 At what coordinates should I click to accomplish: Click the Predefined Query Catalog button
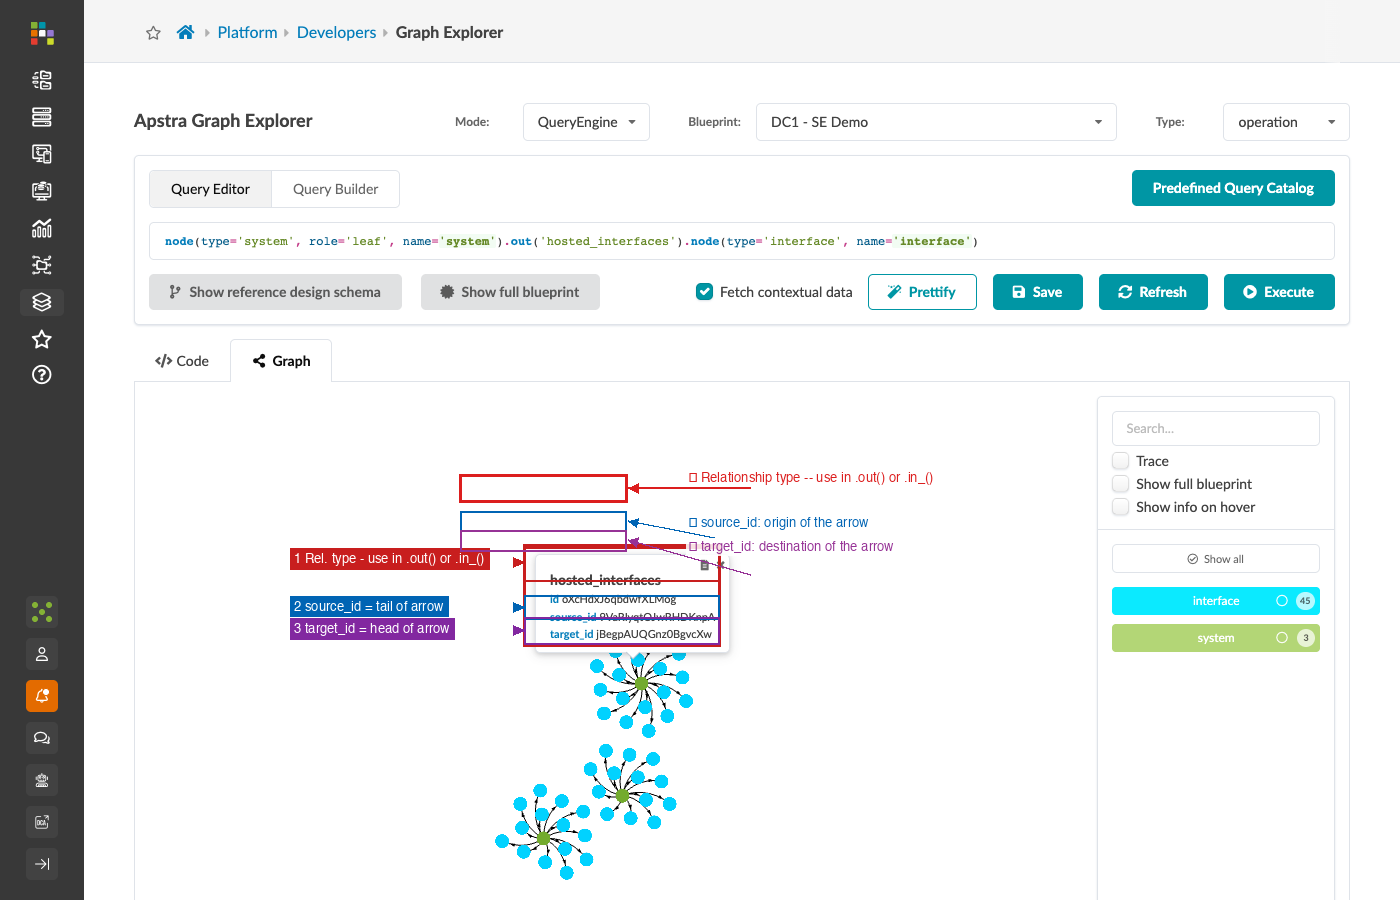pos(1233,188)
